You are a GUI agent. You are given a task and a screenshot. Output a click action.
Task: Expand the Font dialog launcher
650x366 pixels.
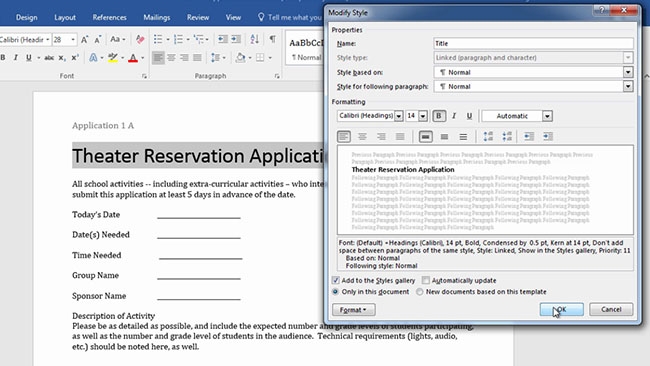(x=144, y=76)
